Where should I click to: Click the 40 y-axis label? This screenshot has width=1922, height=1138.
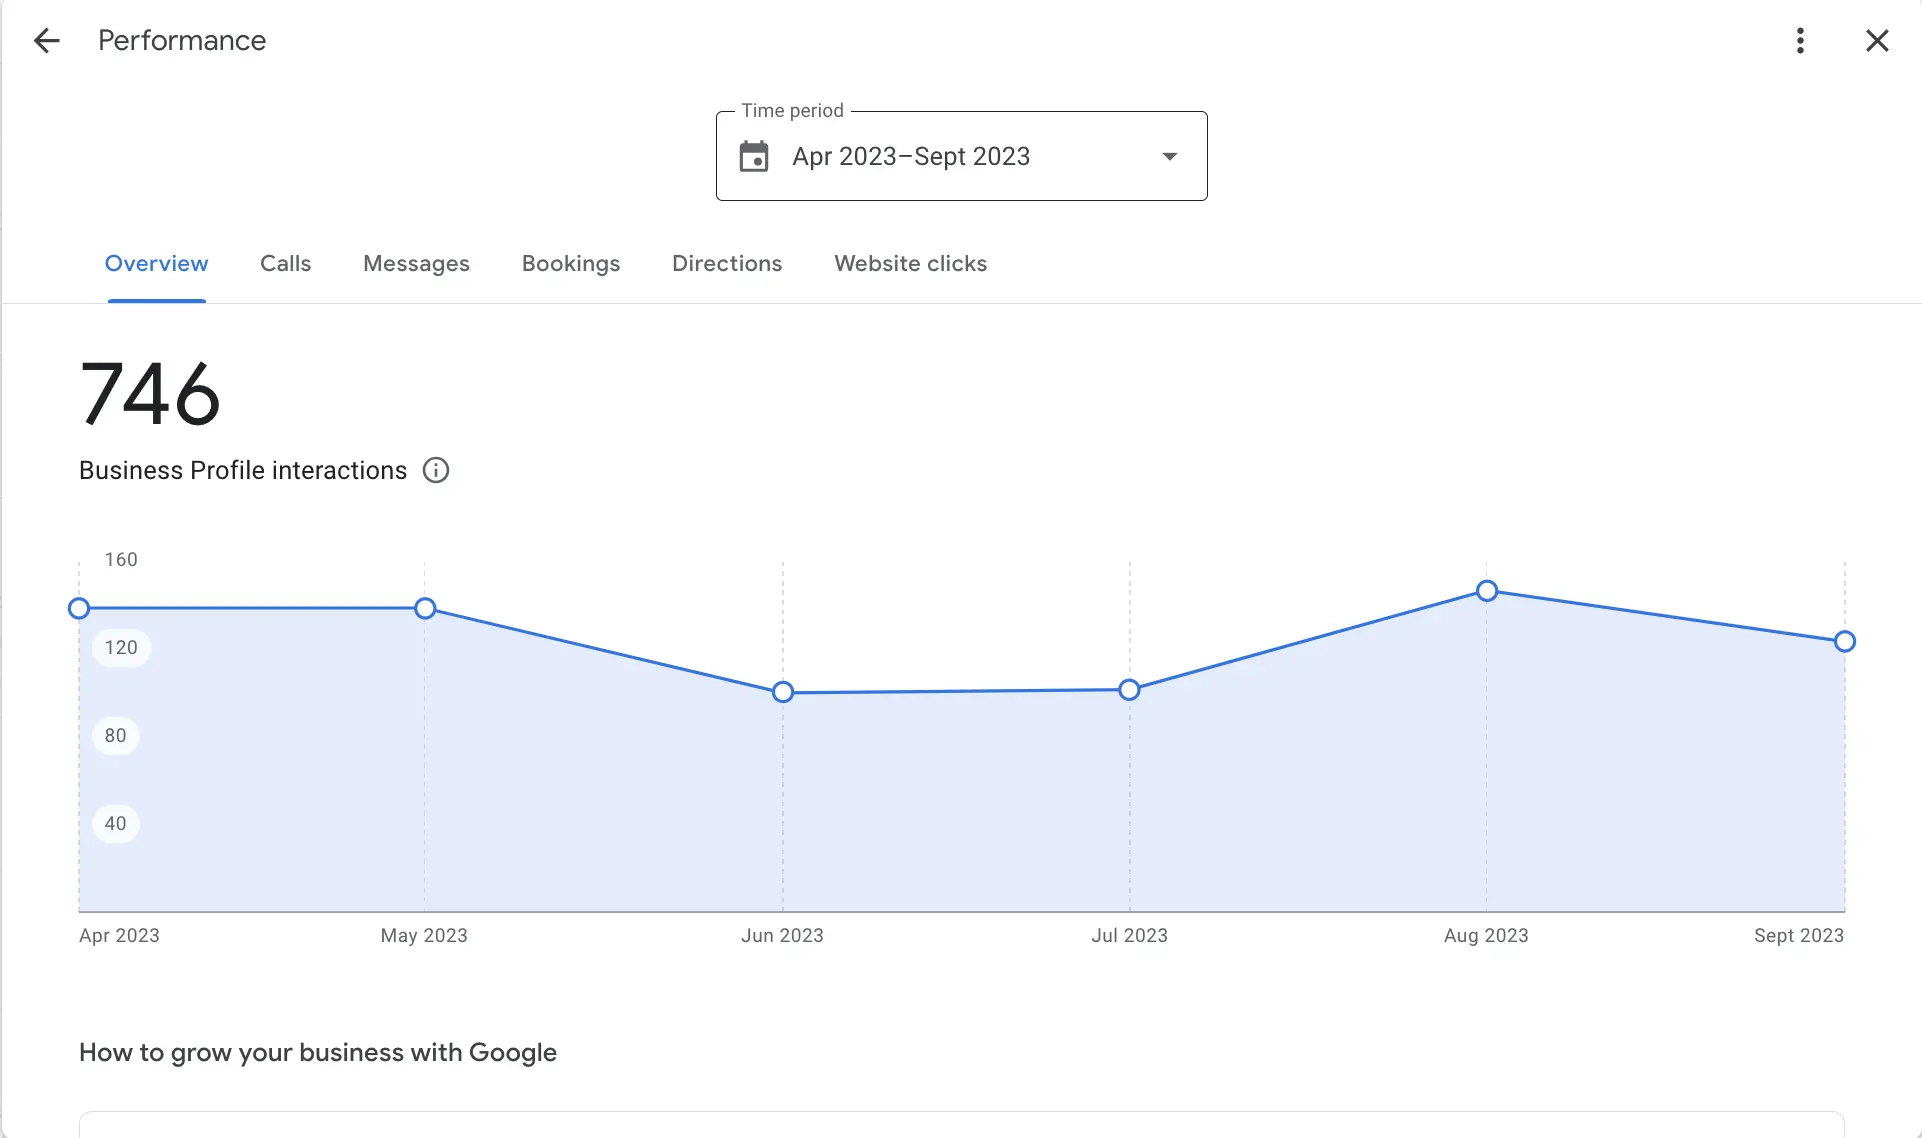click(x=116, y=824)
